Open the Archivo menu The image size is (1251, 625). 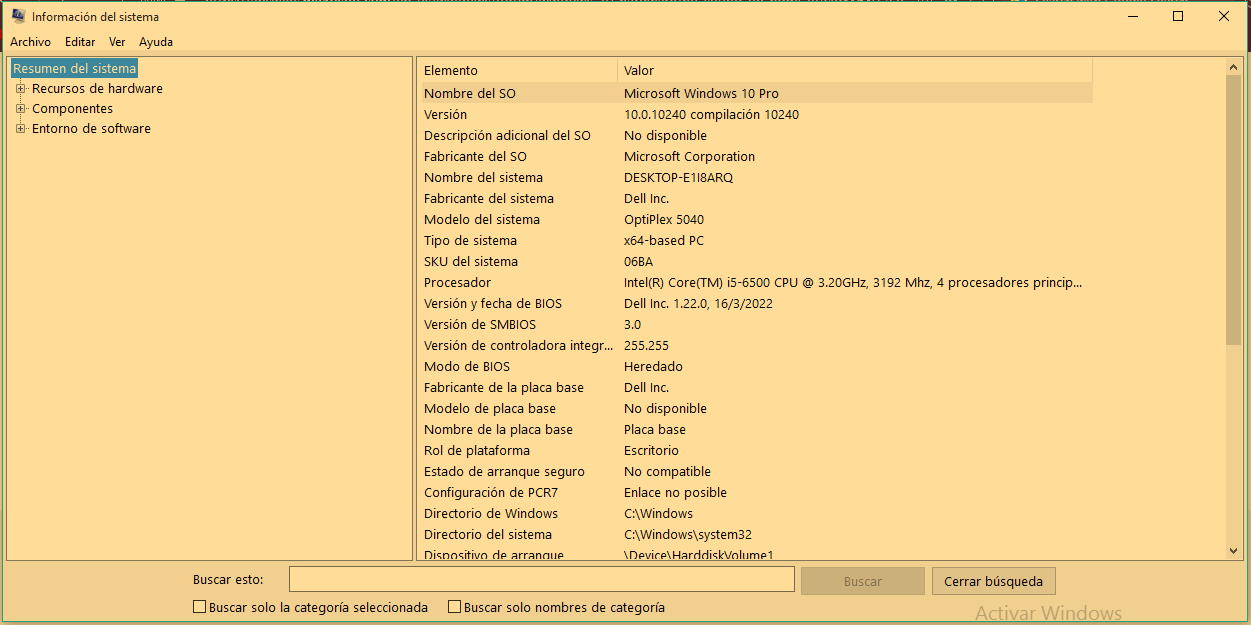(30, 42)
